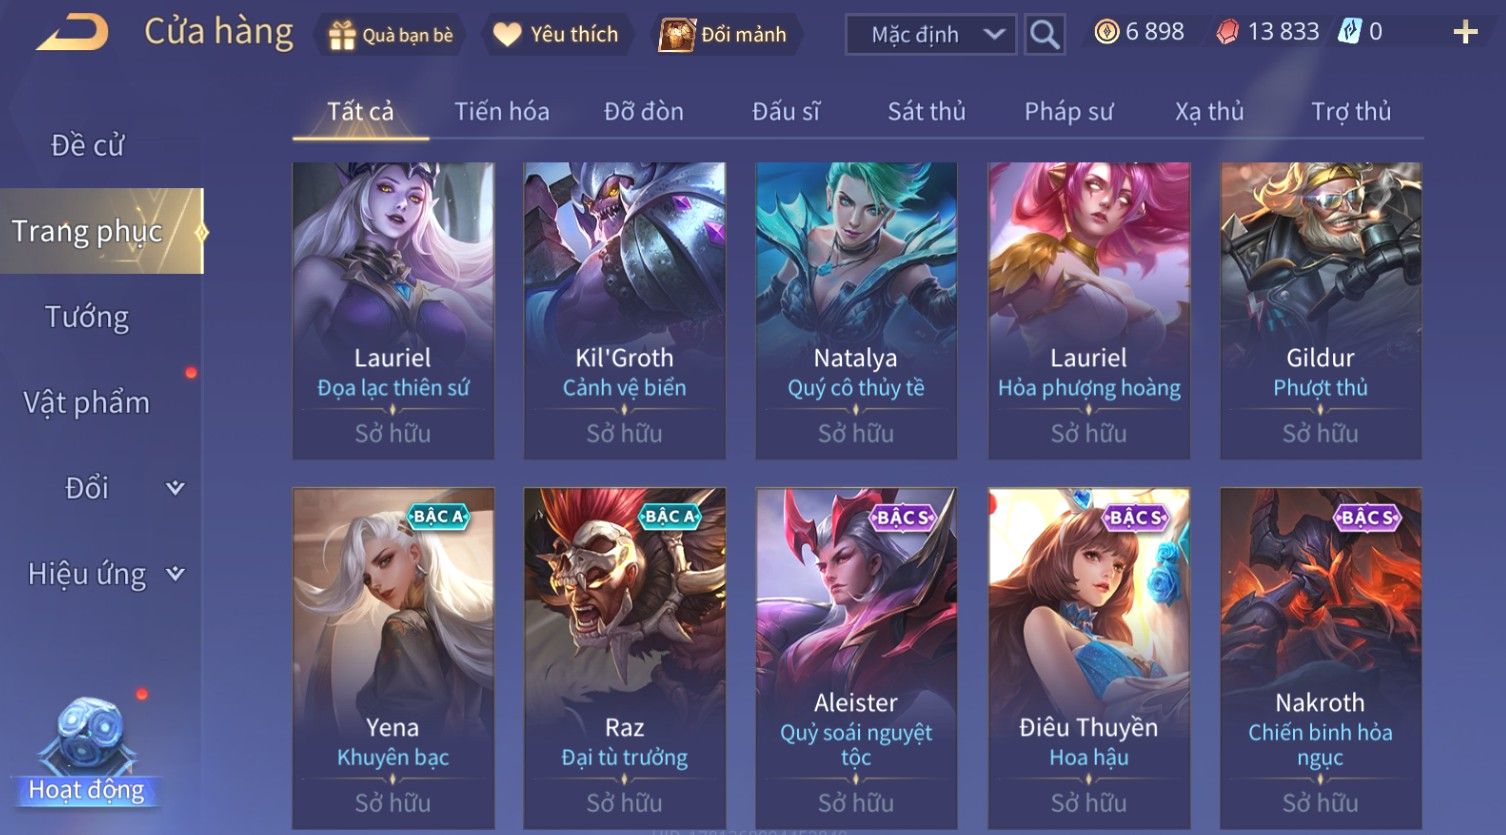This screenshot has width=1506, height=835.
Task: Switch to the Pháp sư tab
Action: [1068, 111]
